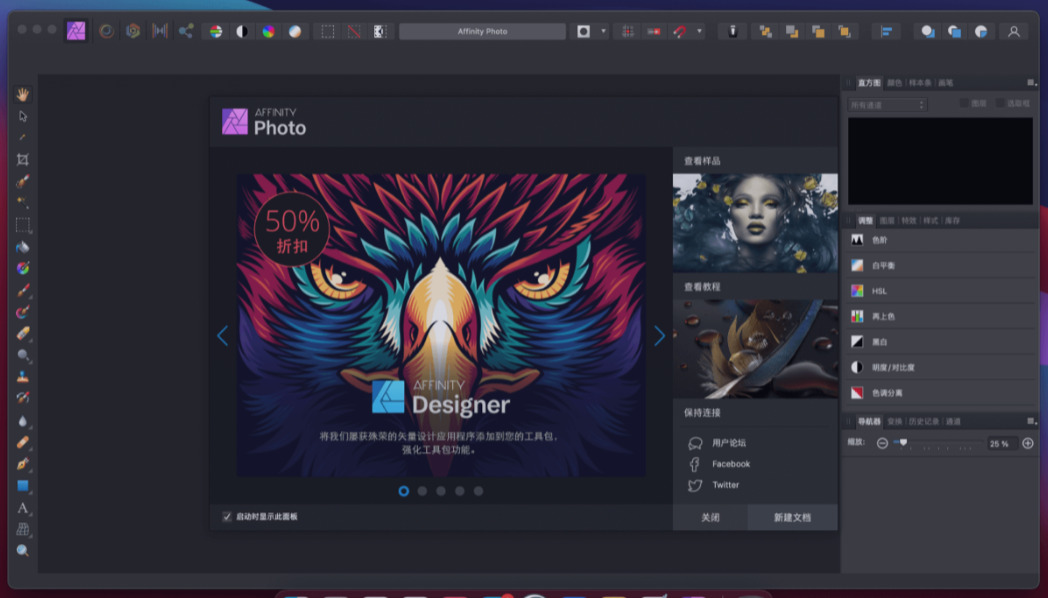Switch to the Photo persona
This screenshot has height=598, width=1048.
[x=76, y=31]
